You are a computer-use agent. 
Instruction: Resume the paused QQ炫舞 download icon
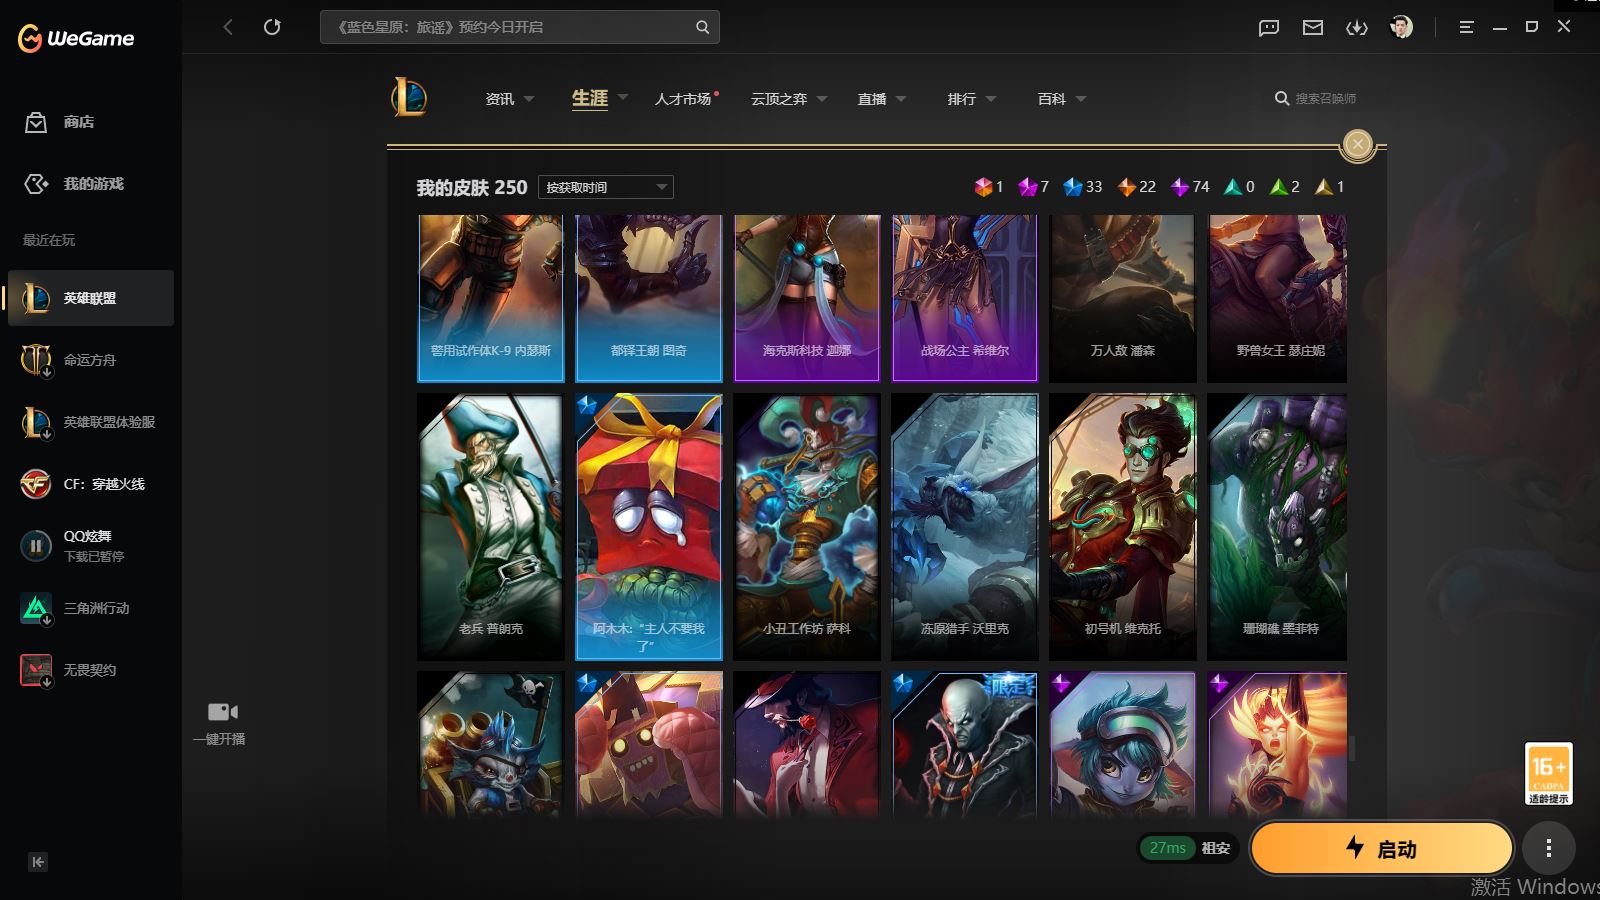36,546
